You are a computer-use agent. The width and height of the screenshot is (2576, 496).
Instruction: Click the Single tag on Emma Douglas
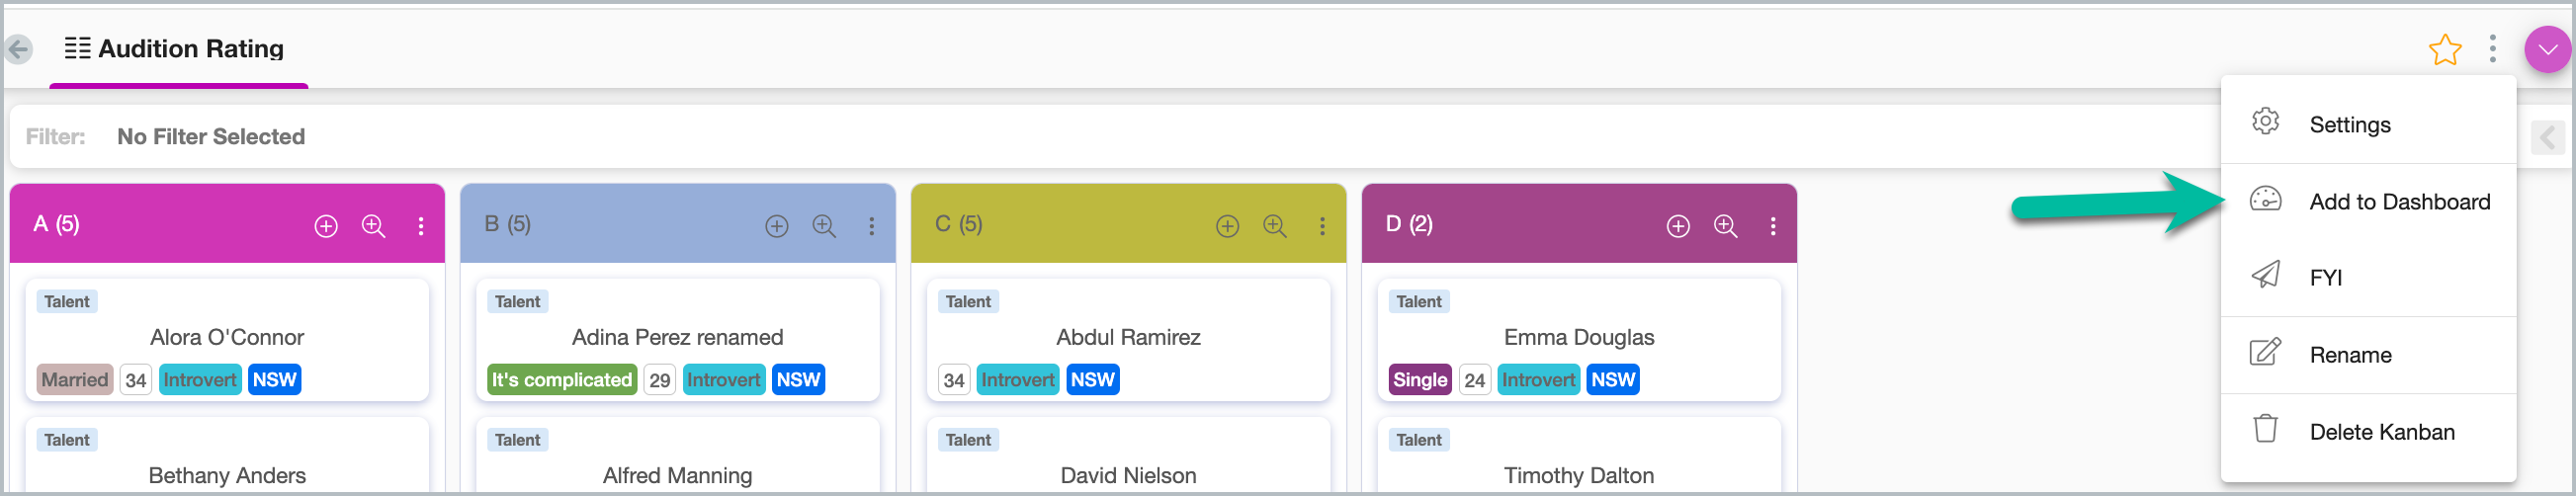point(1419,380)
